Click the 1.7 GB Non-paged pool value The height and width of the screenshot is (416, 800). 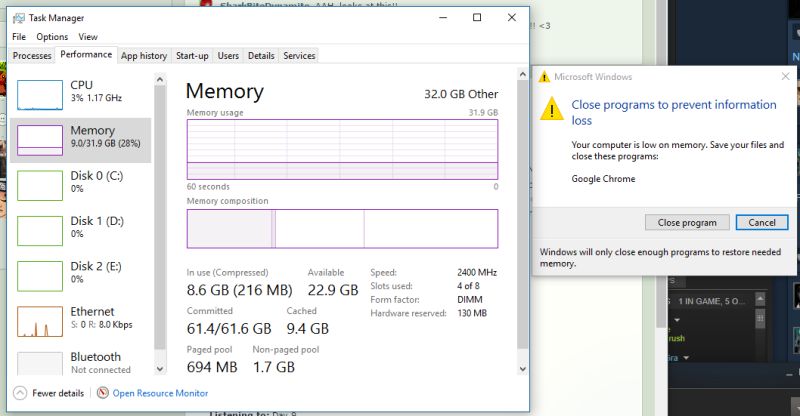(x=274, y=367)
